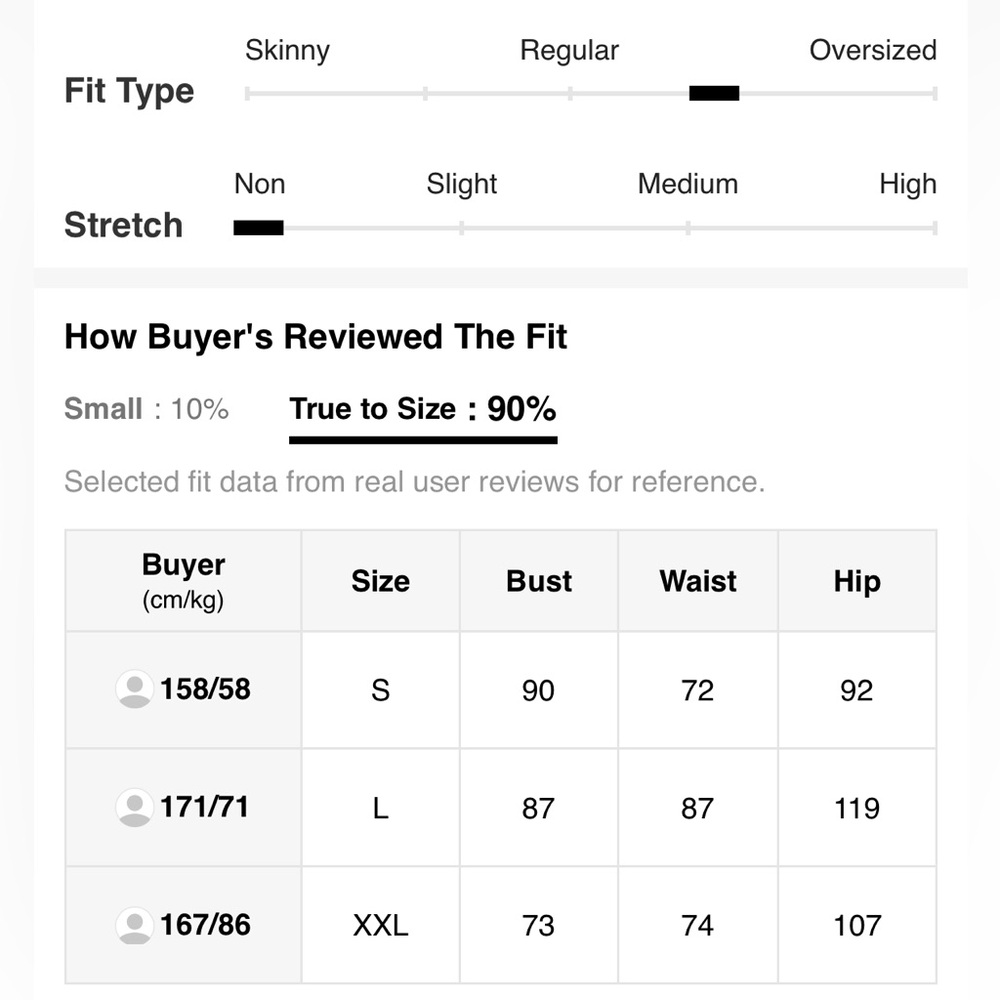Click avatar icon for buyer 158/58

134,689
